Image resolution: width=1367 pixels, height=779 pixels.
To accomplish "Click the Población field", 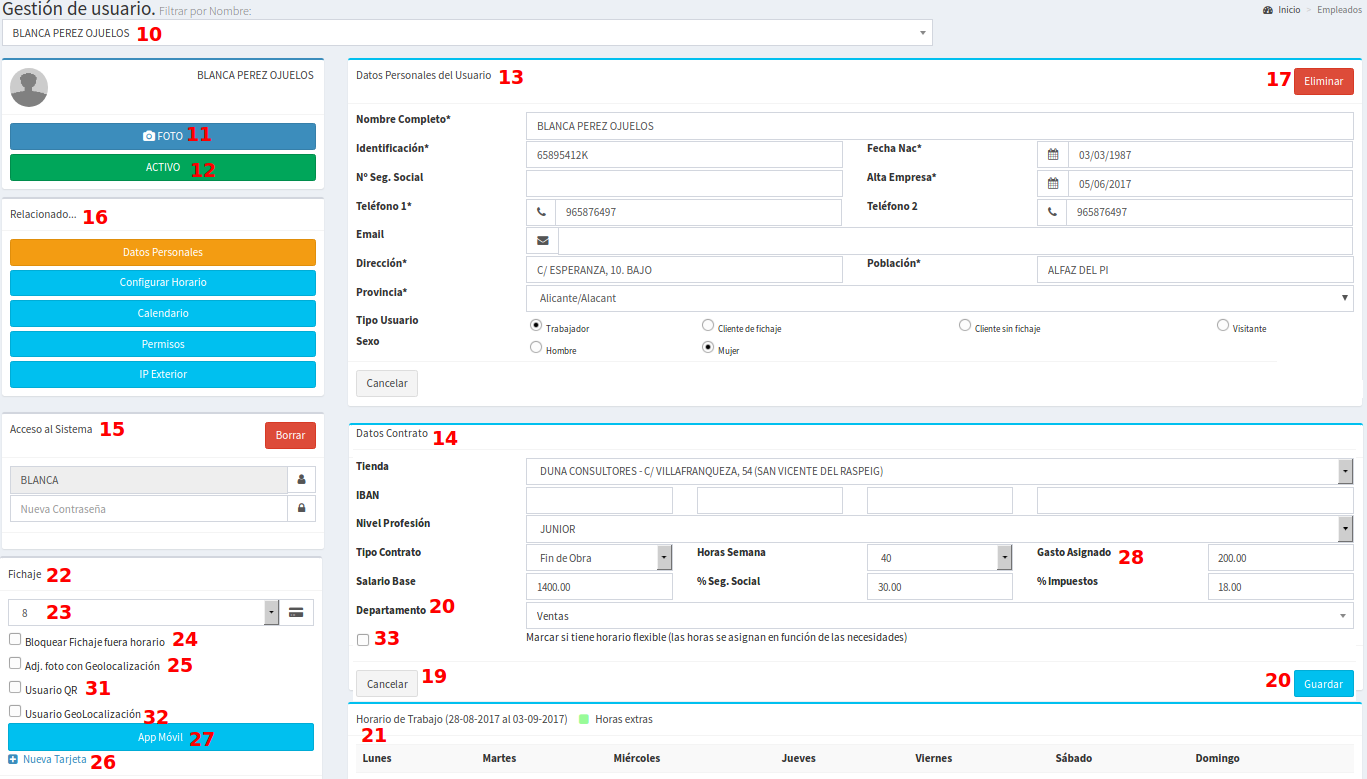I will pyautogui.click(x=1195, y=270).
